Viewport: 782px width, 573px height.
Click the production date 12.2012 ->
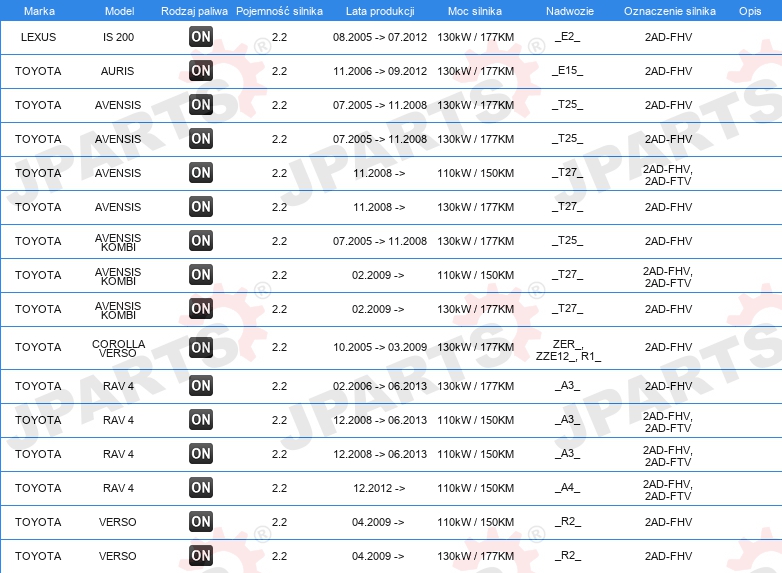pyautogui.click(x=379, y=488)
